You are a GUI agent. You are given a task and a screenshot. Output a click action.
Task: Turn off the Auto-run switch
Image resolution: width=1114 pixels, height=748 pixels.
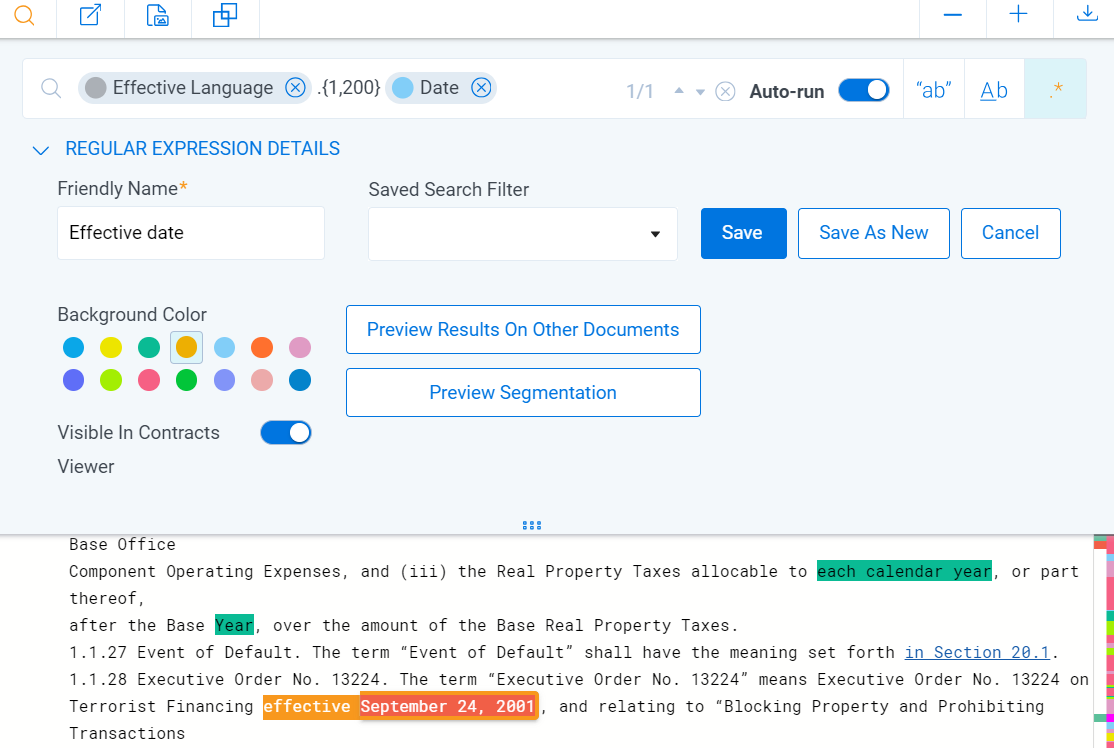pos(864,90)
